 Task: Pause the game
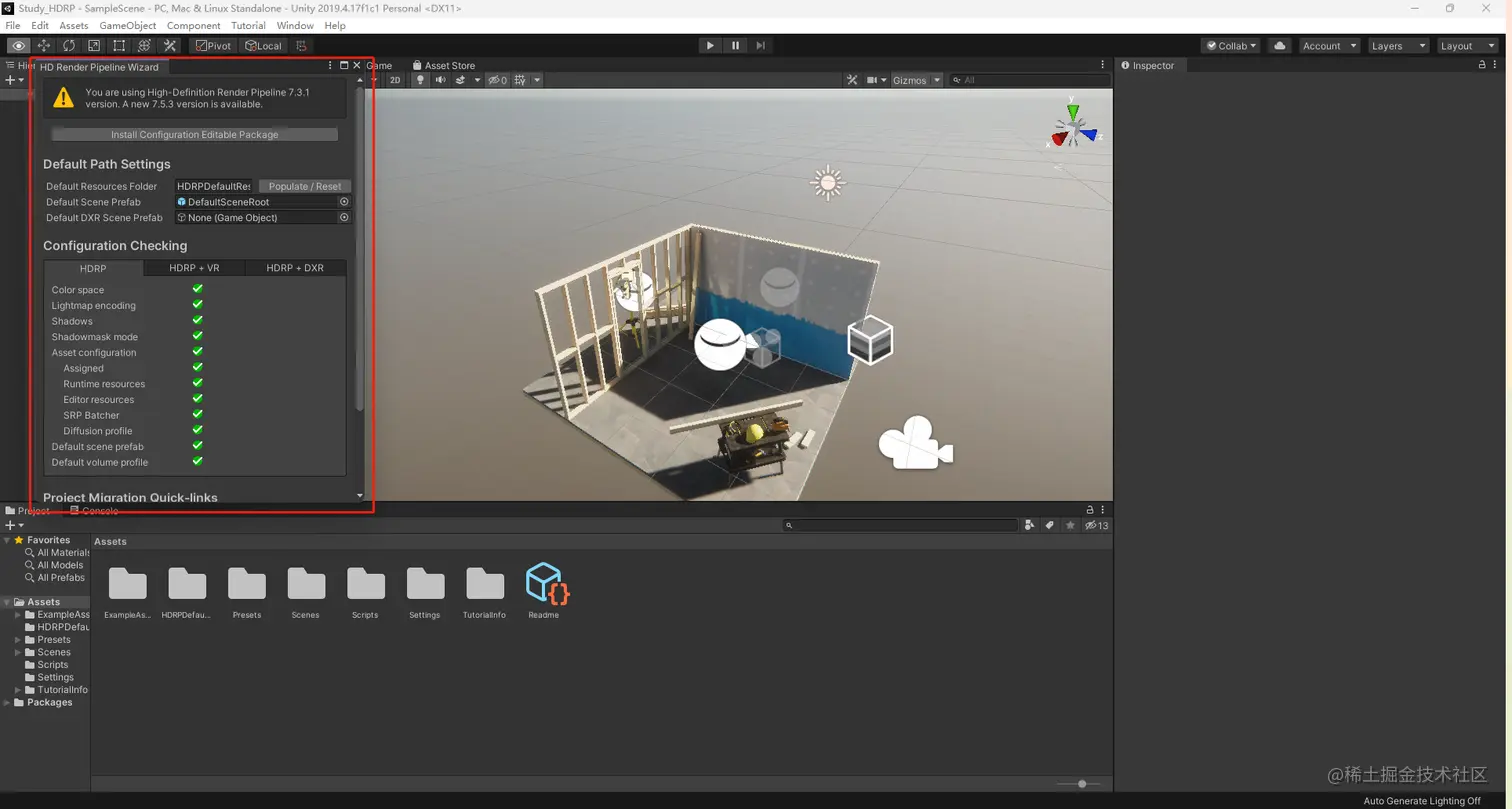coord(736,46)
